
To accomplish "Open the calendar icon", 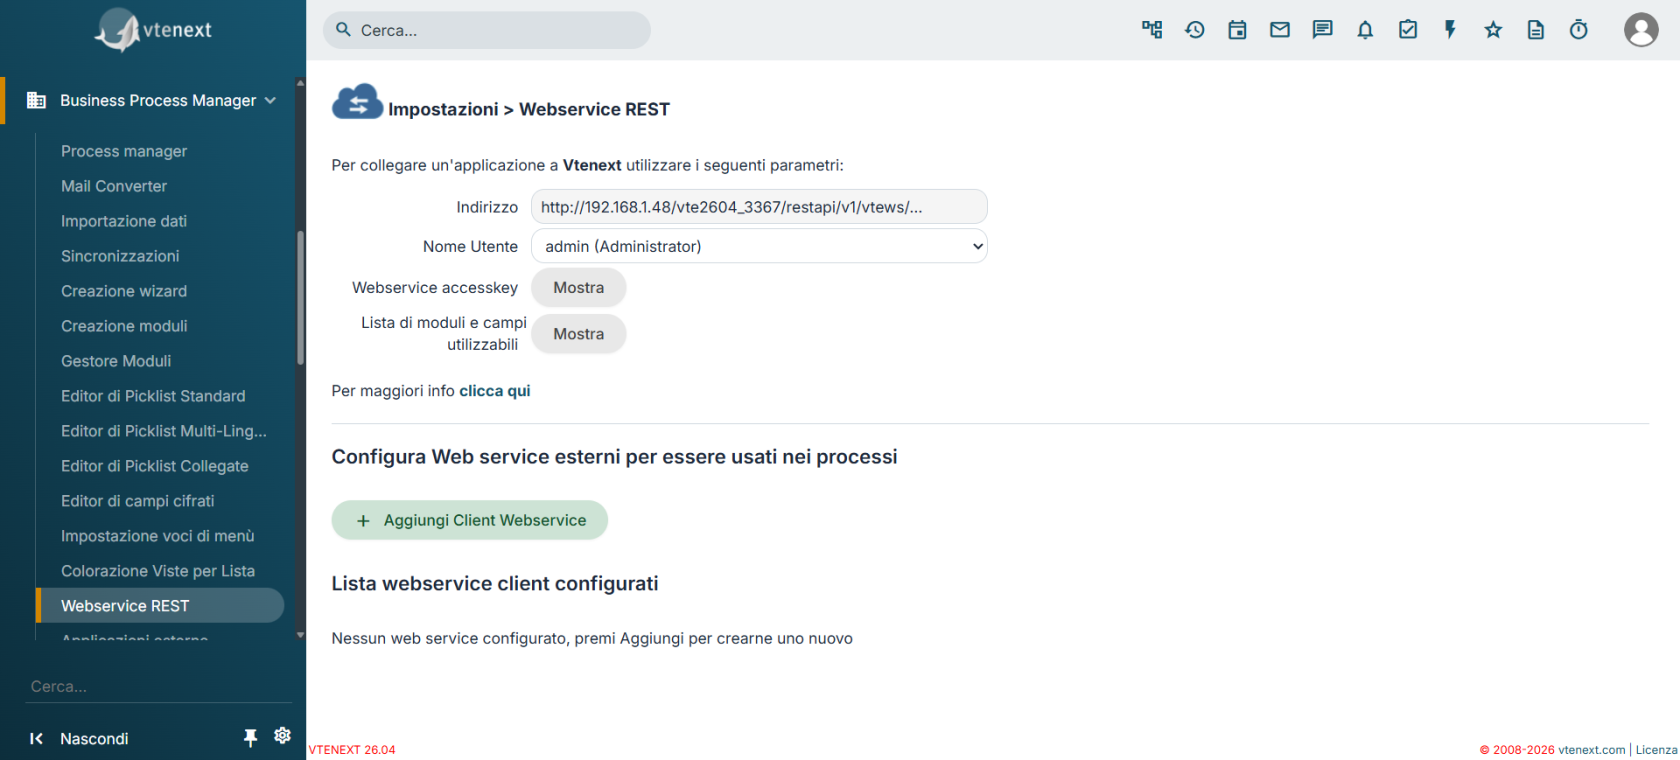I will click(1237, 30).
